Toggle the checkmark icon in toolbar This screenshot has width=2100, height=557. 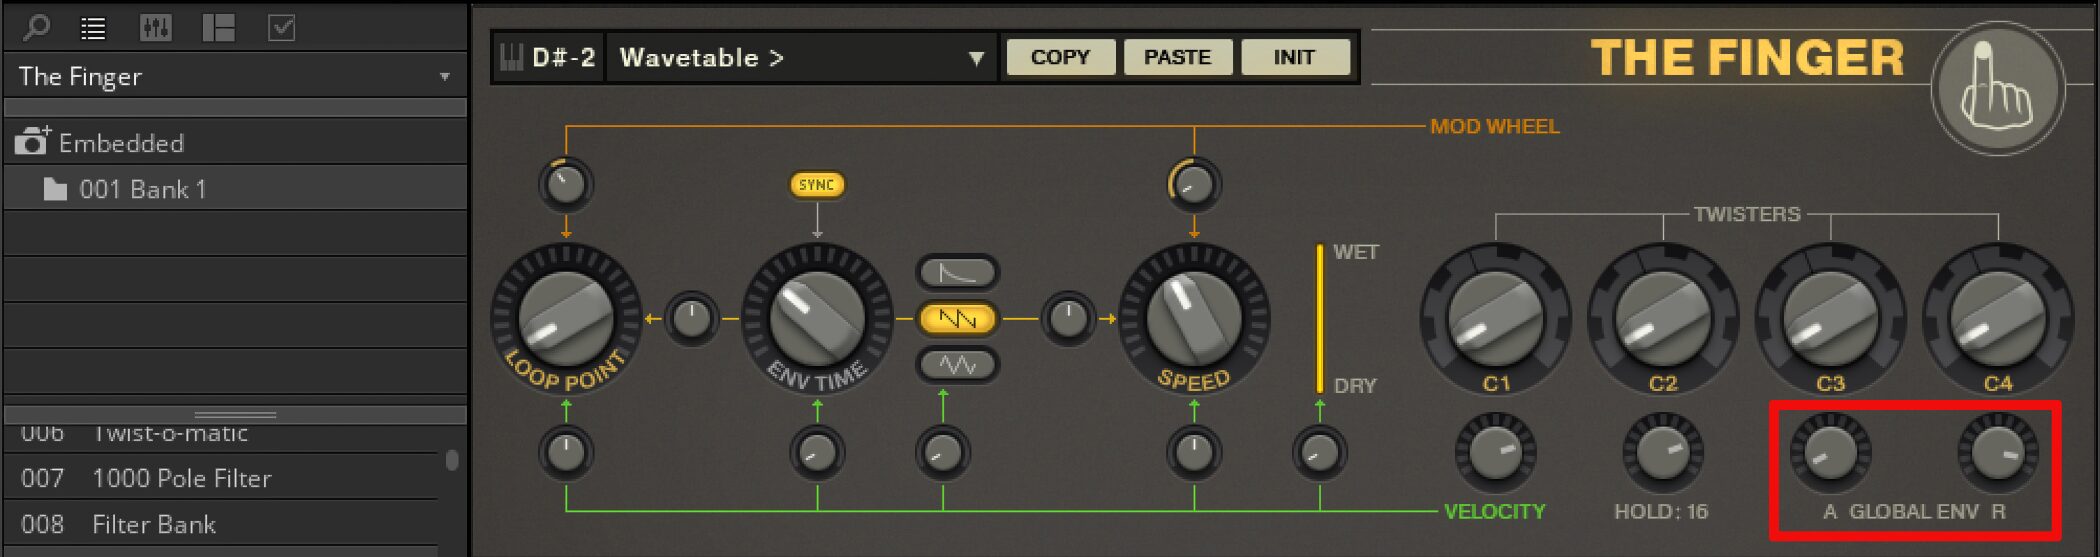coord(282,28)
